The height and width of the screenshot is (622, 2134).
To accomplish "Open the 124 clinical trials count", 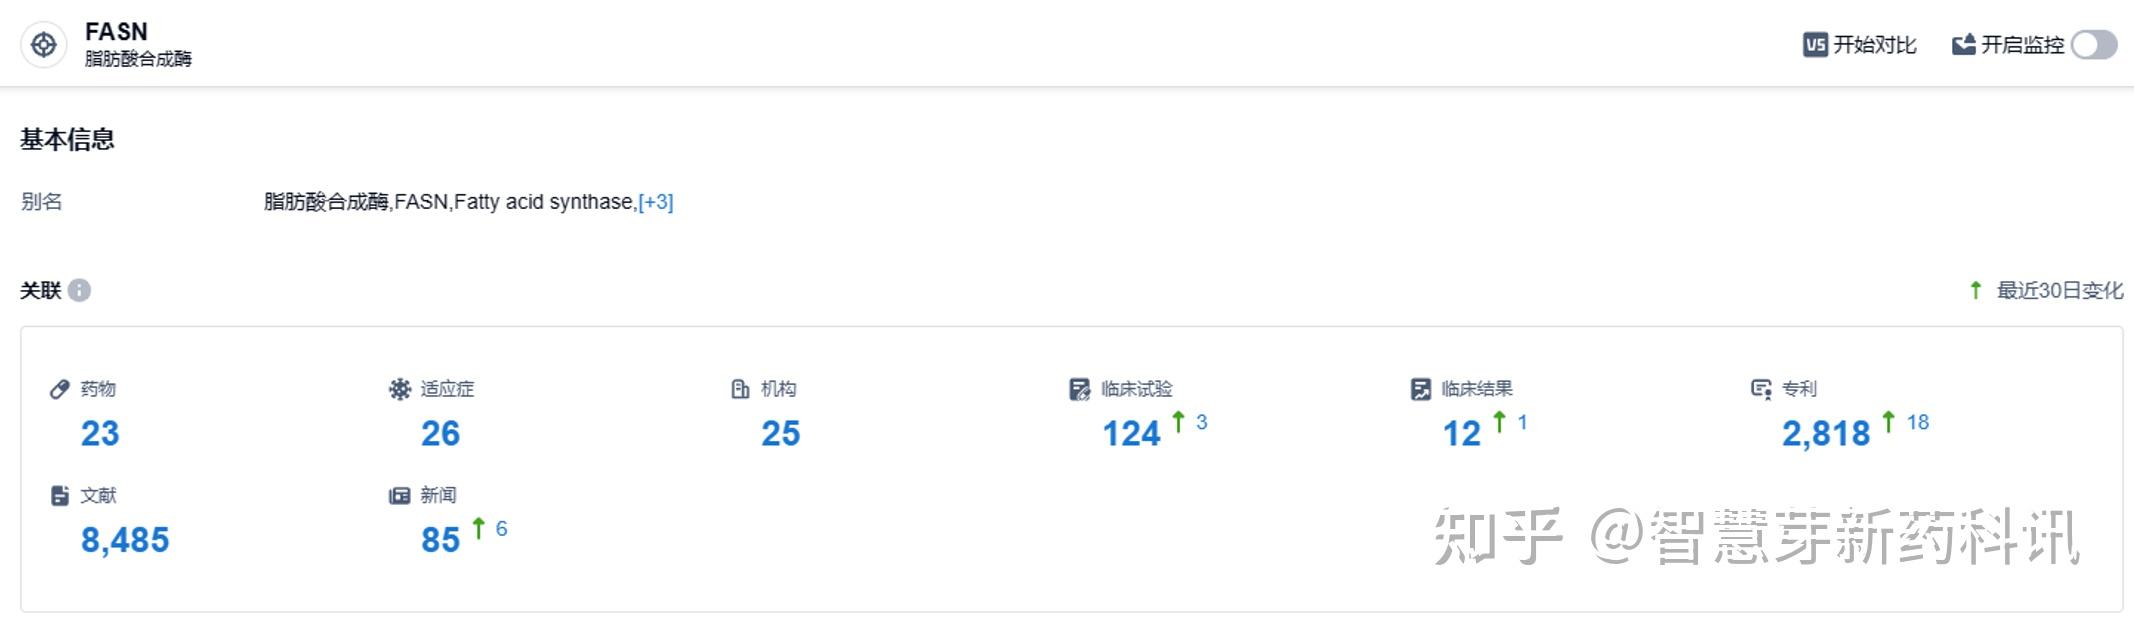I will pyautogui.click(x=1131, y=433).
